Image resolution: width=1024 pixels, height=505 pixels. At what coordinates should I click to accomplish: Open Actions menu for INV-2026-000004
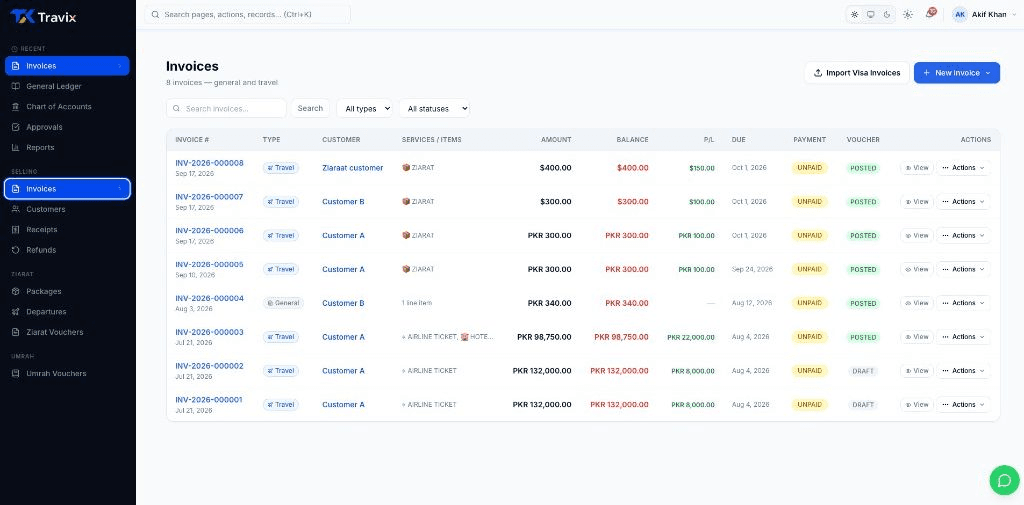[963, 303]
